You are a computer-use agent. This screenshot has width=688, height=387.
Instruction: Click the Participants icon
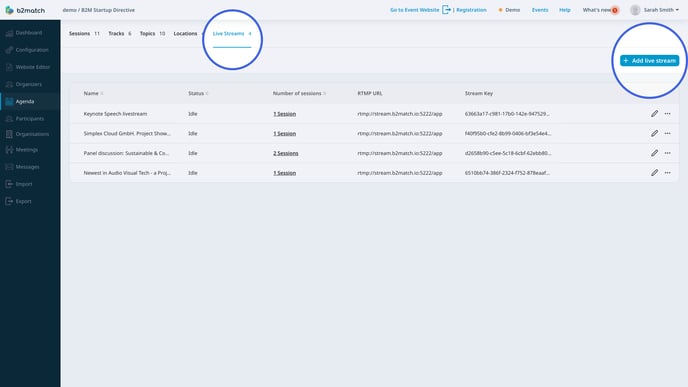(x=9, y=118)
